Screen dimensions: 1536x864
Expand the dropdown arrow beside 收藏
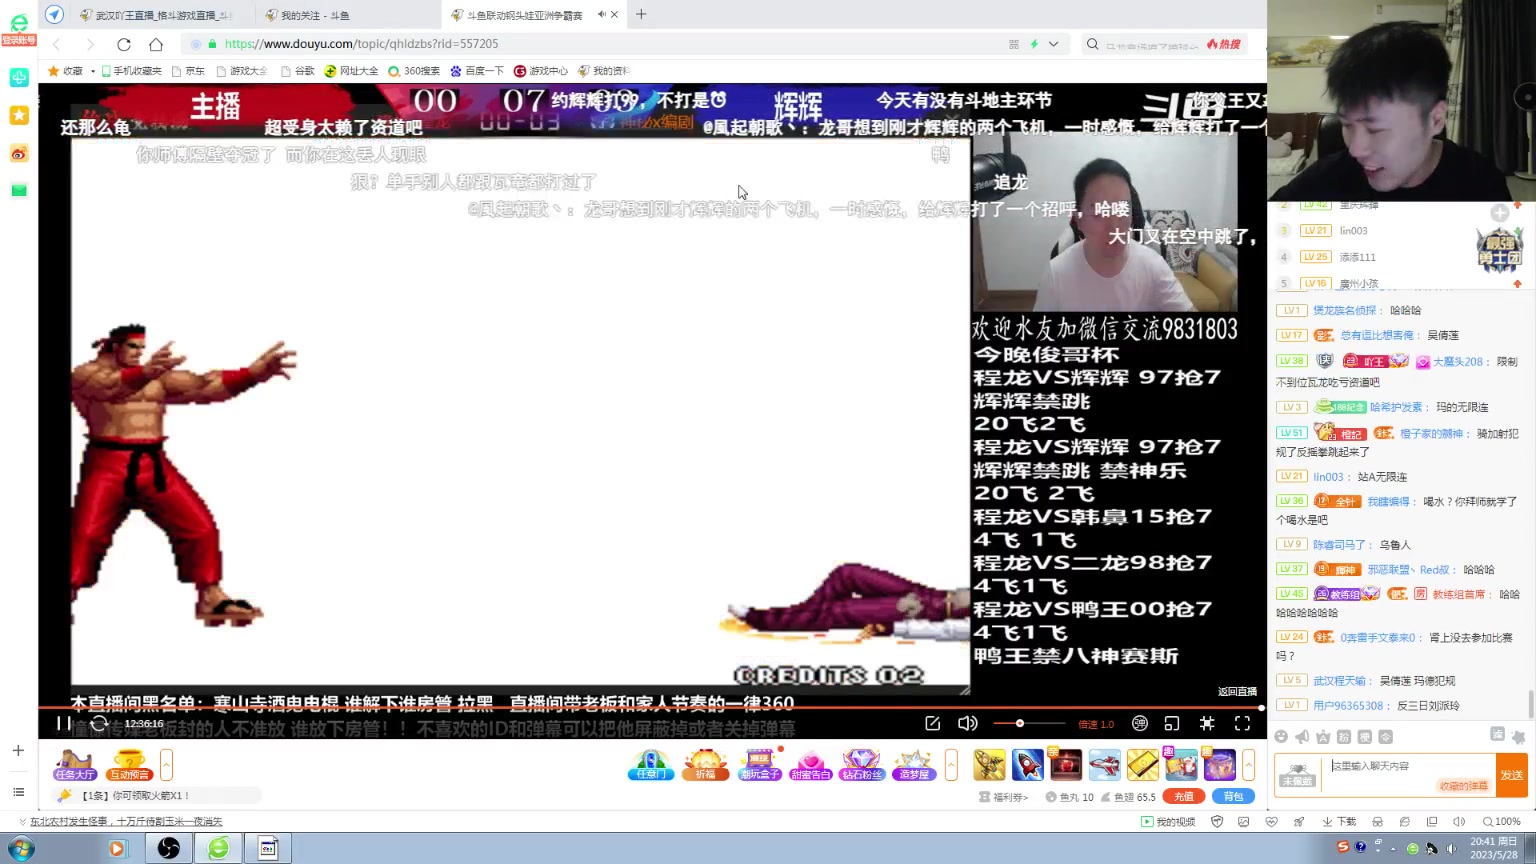click(93, 71)
